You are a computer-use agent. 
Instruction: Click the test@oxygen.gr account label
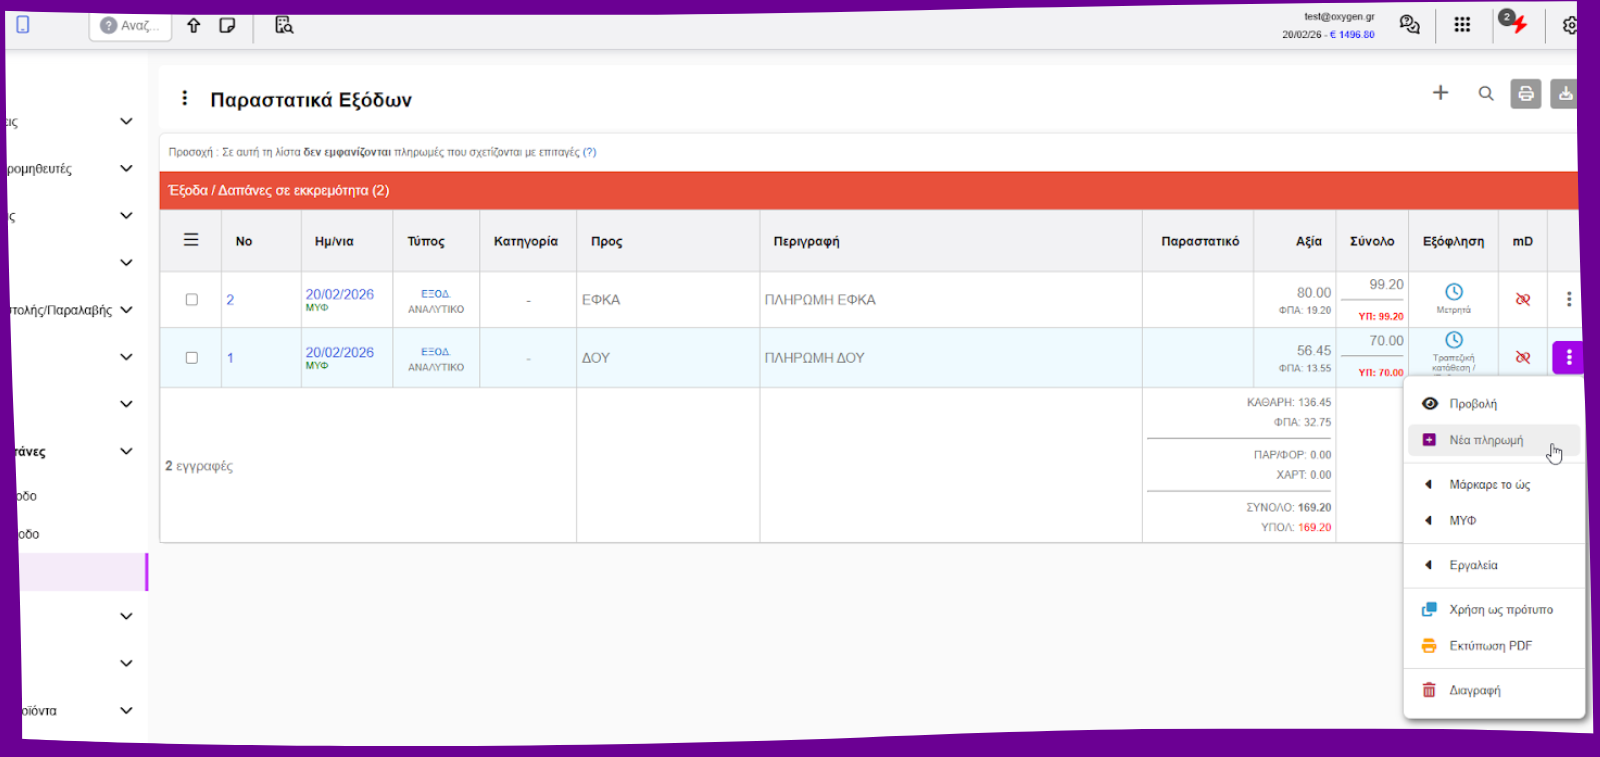pos(1339,17)
